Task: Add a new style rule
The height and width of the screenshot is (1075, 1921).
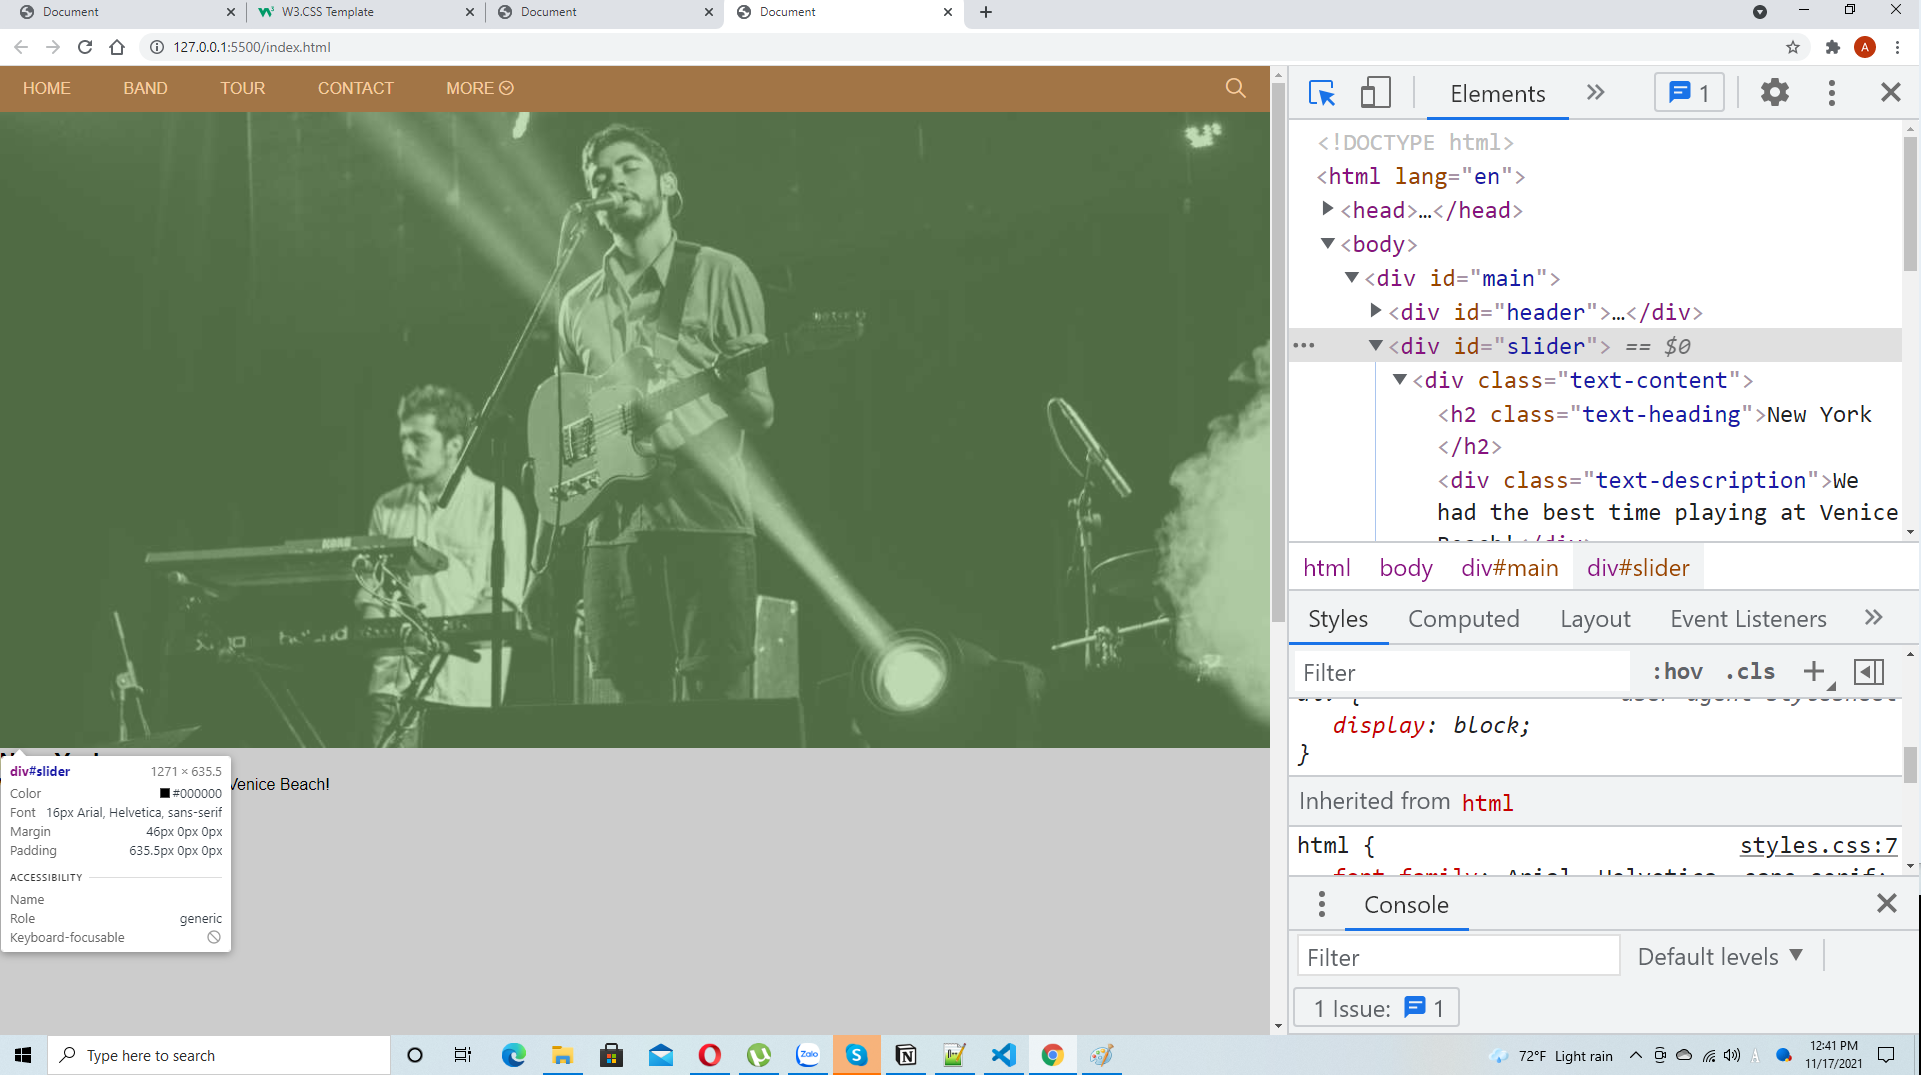Action: 1814,672
